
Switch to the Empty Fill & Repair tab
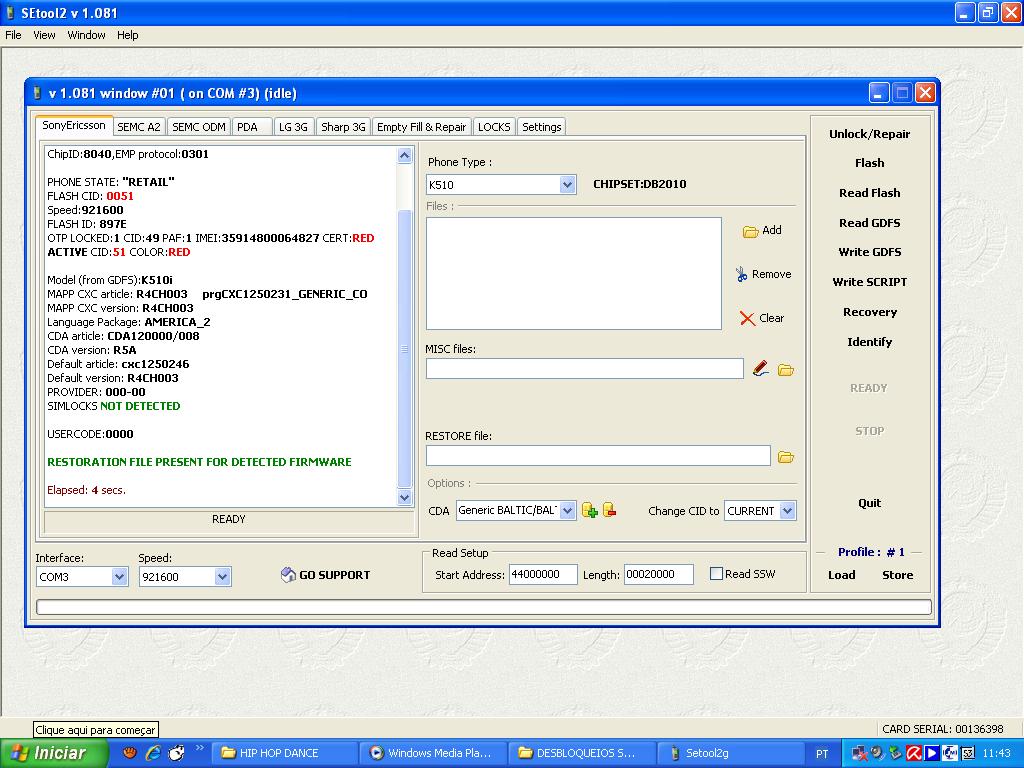tap(422, 127)
